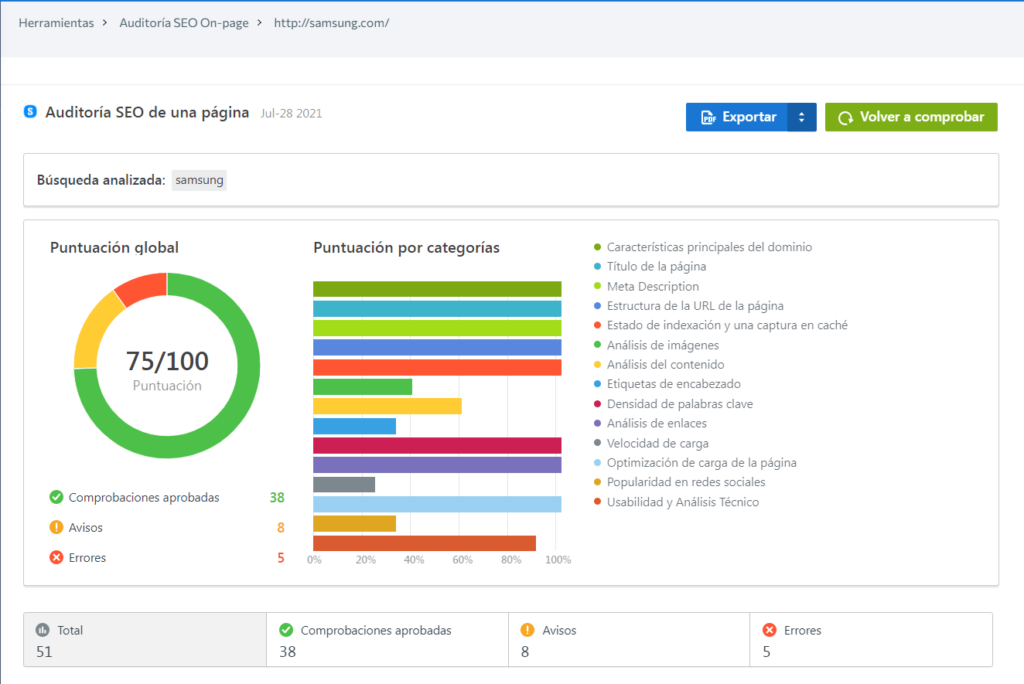
Task: Click the blue S logo icon beside the audit title
Action: [x=30, y=112]
